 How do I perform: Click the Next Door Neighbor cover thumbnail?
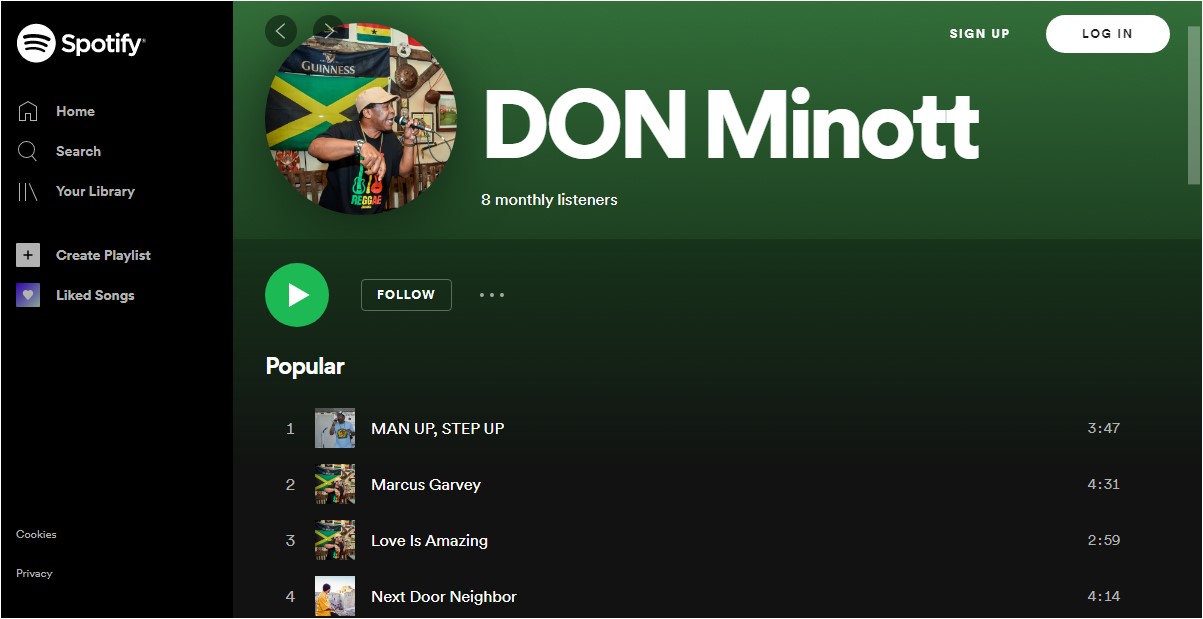(x=335, y=596)
